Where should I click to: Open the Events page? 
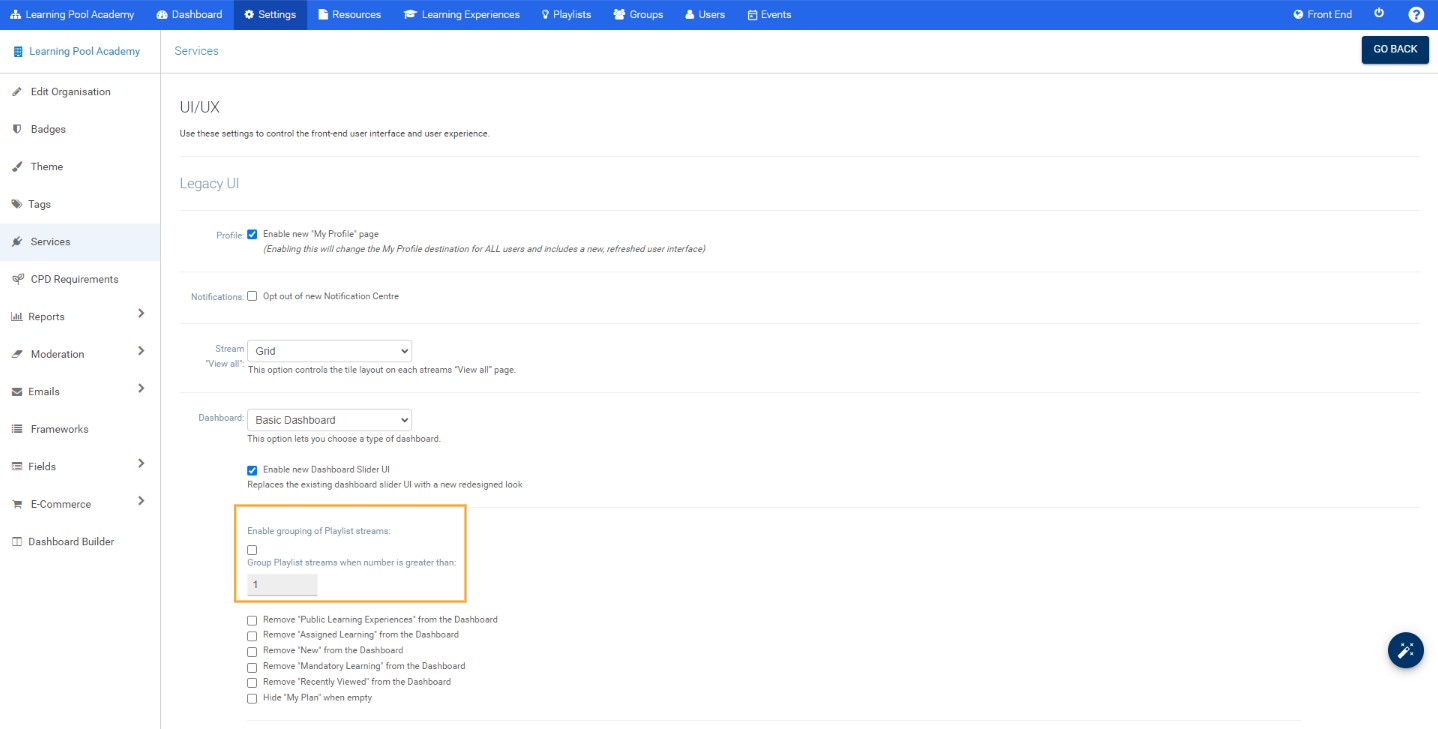[x=768, y=14]
